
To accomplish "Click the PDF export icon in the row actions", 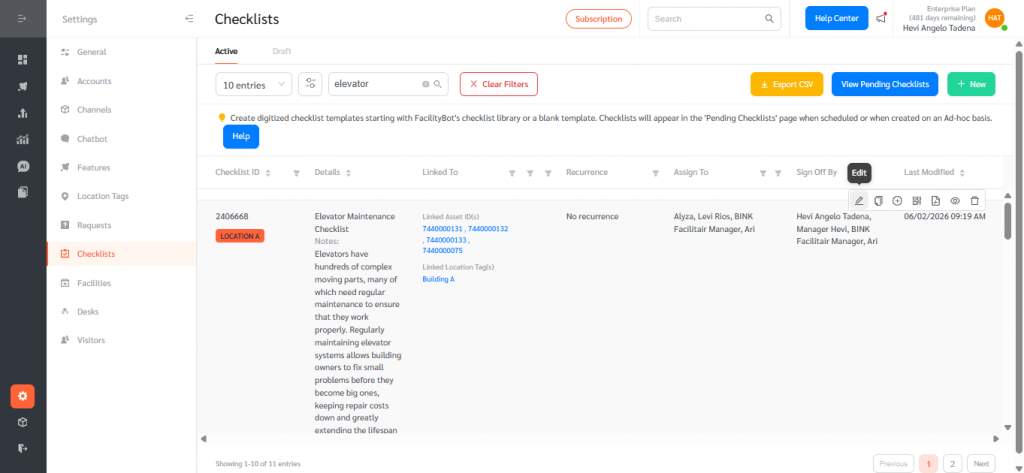I will (935, 201).
